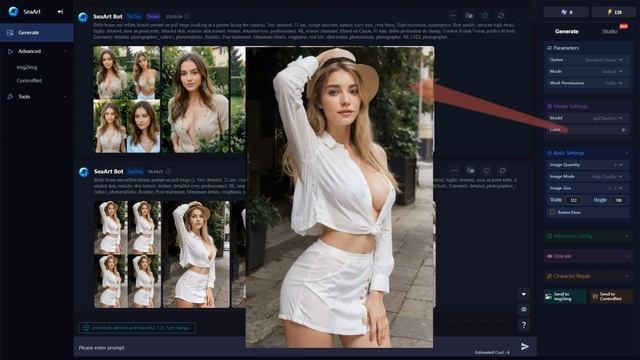Click the info icon beside second generation timestamp
This screenshot has height=360, width=640.
point(168,172)
